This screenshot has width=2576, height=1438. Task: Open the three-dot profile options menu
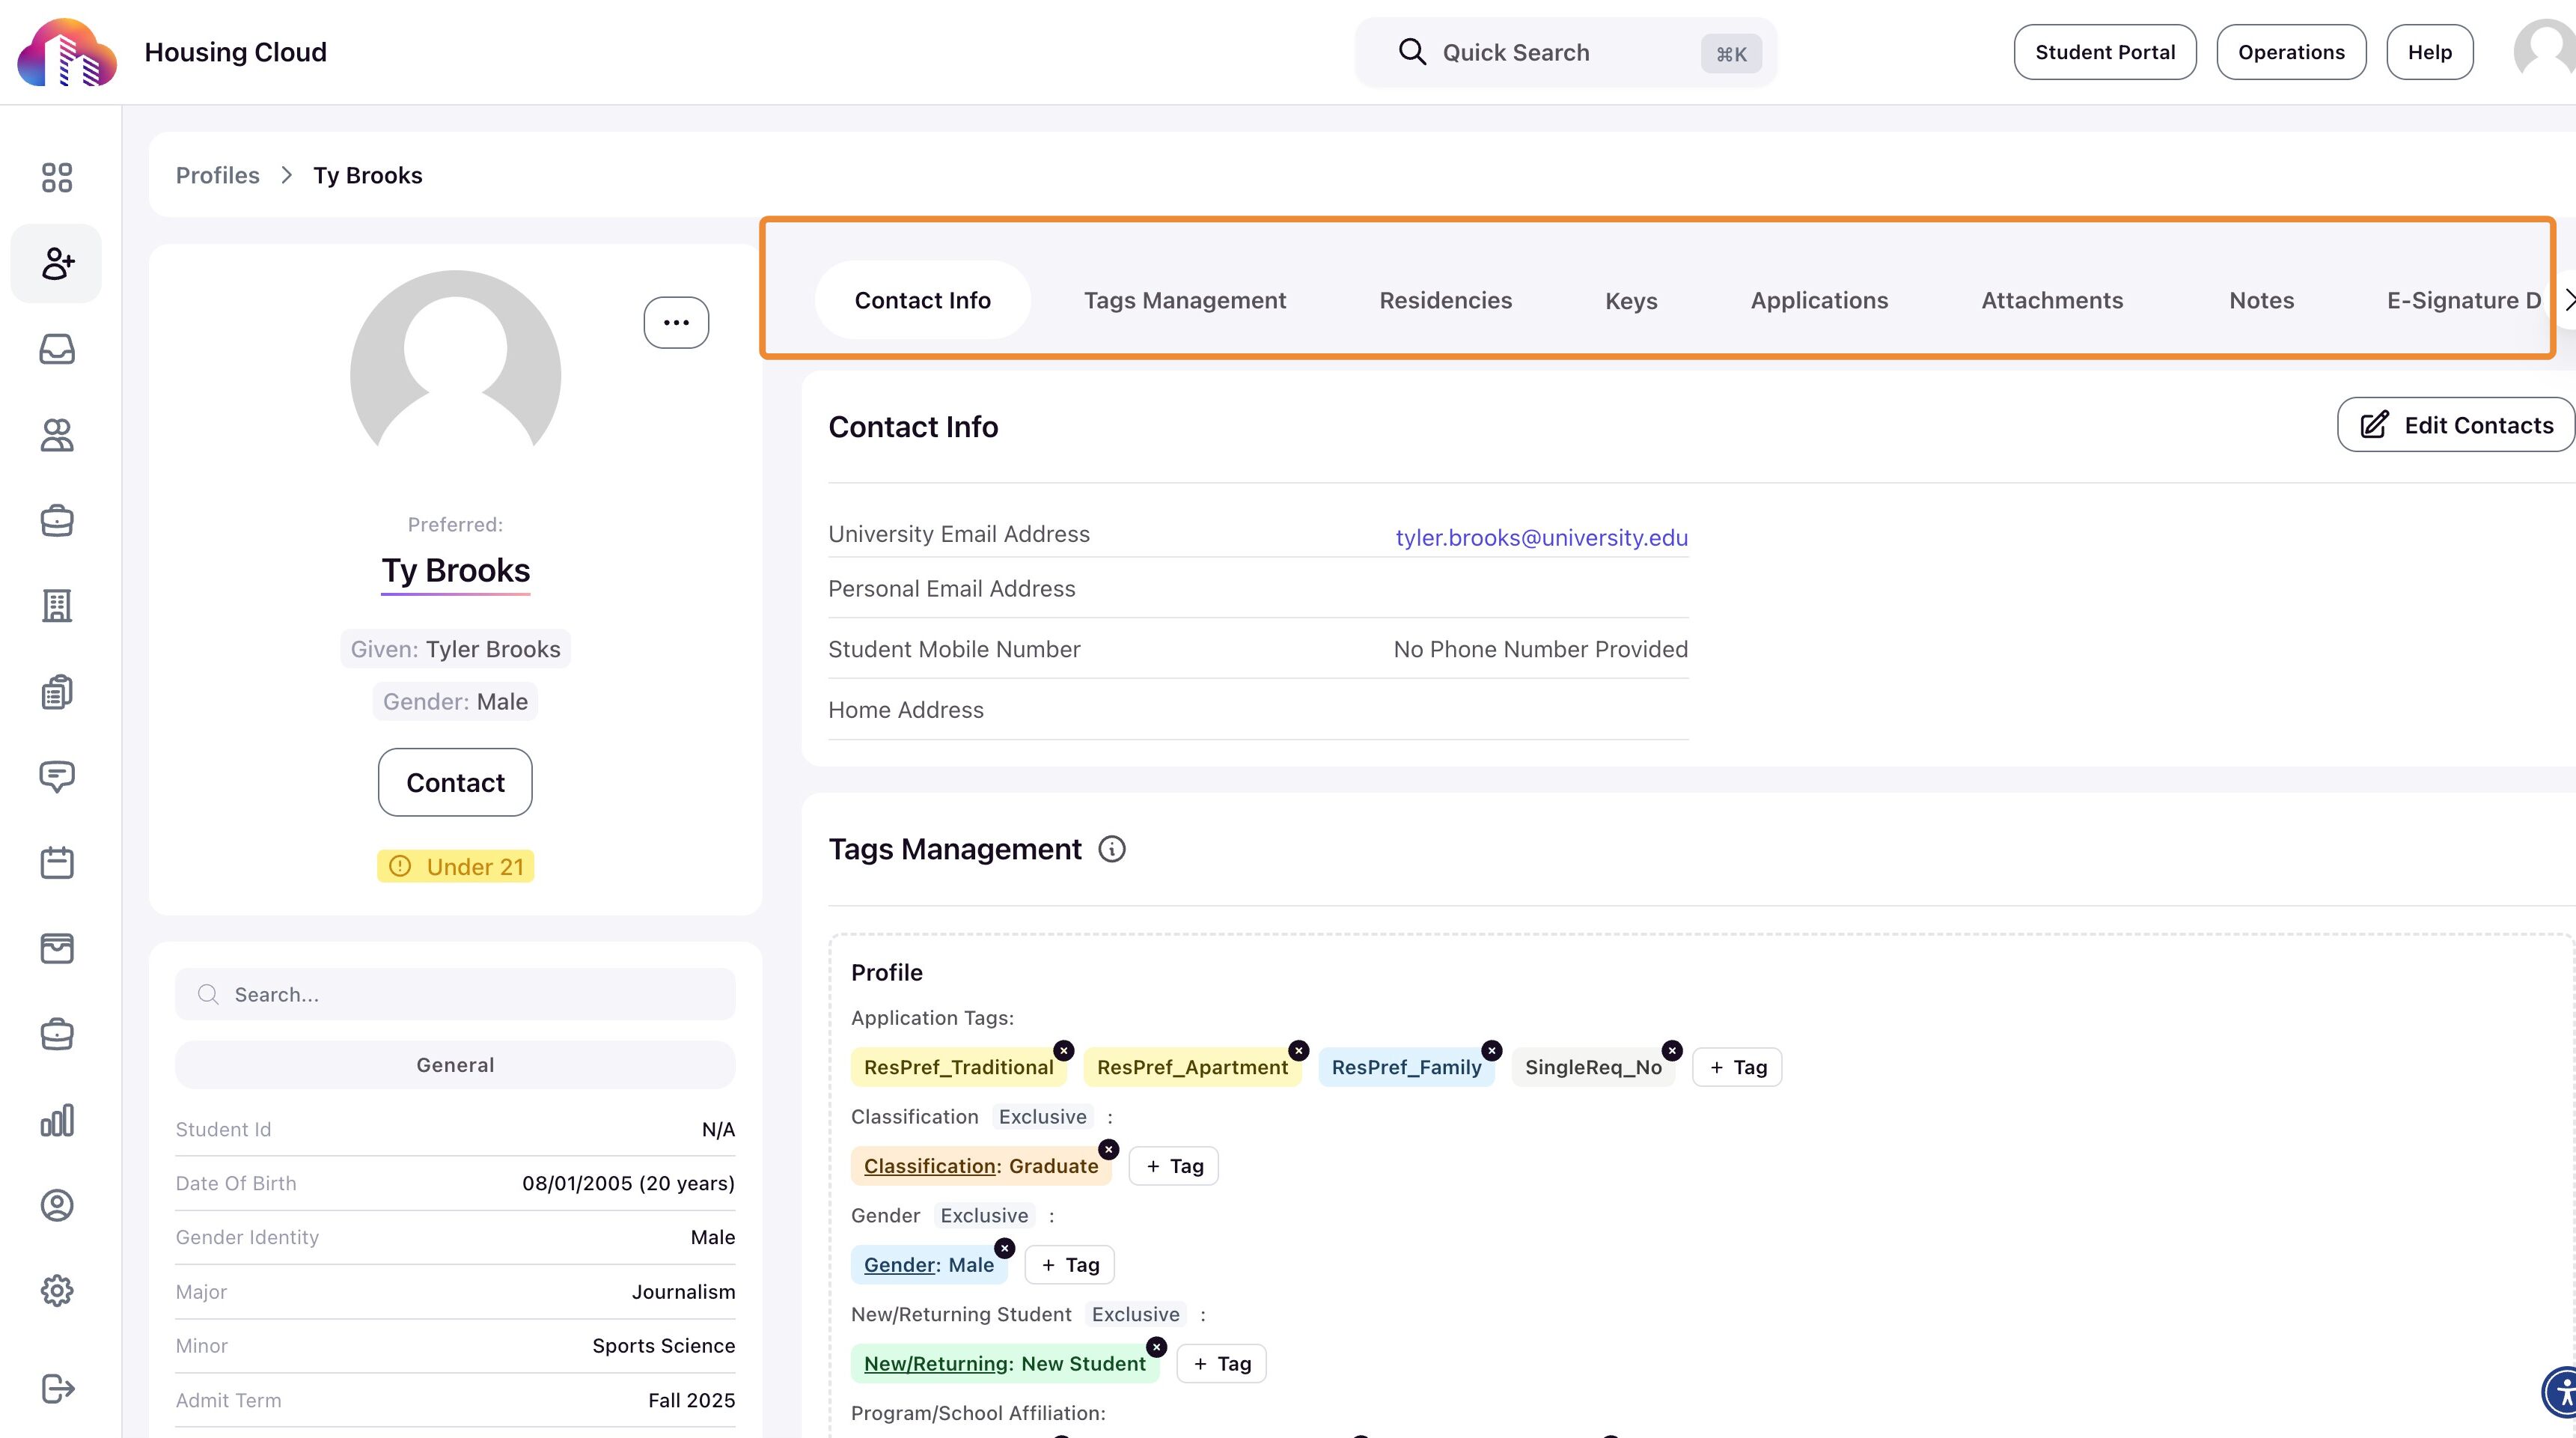[676, 322]
